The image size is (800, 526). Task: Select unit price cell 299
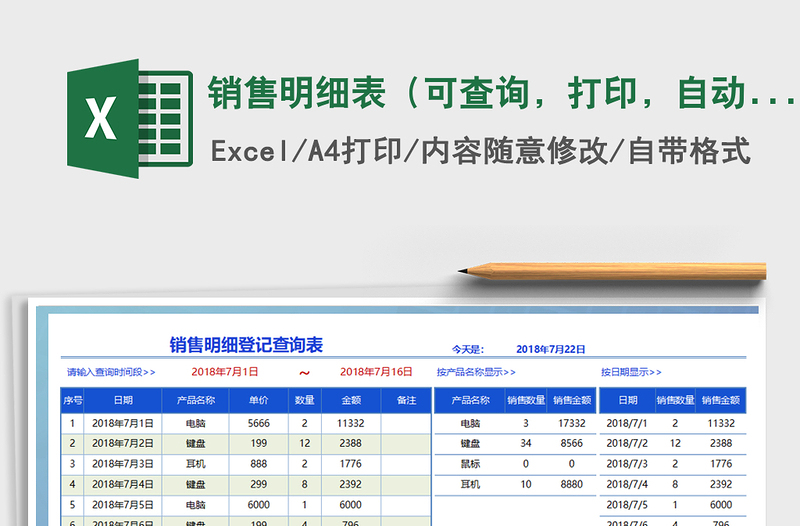(259, 484)
